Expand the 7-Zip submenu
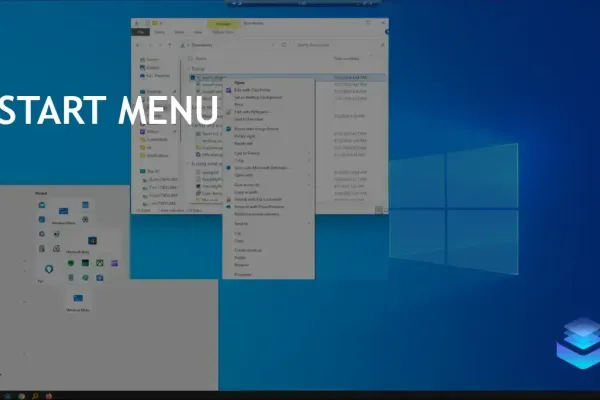Viewport: 600px width, 400px height. 268,161
